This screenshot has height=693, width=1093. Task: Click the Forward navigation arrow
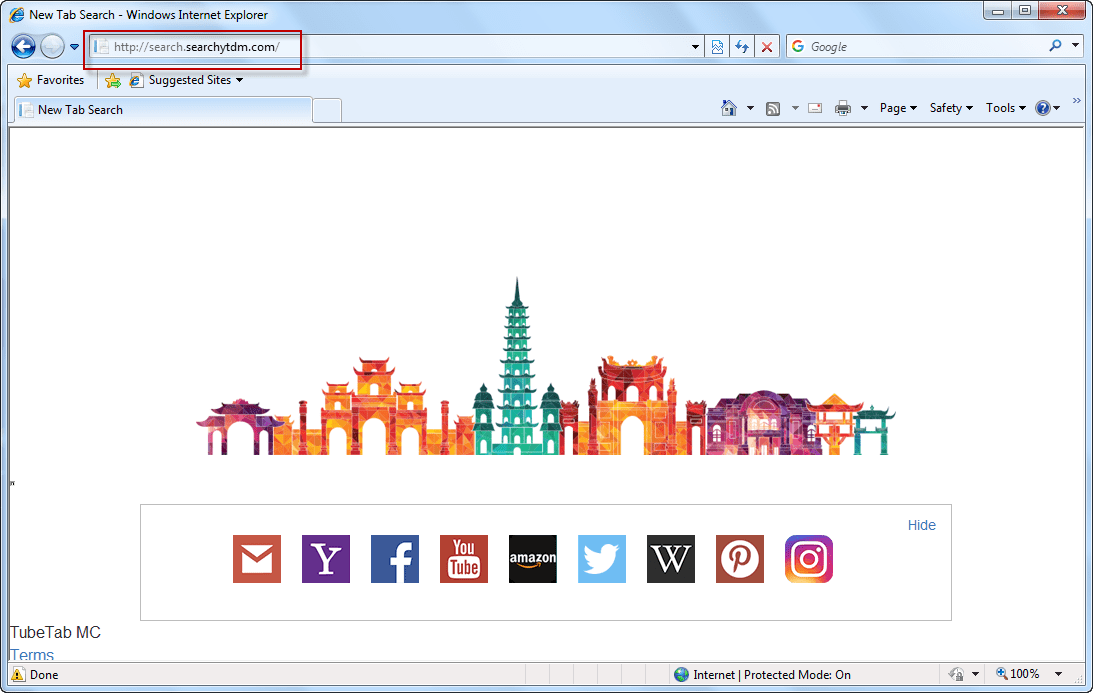52,47
